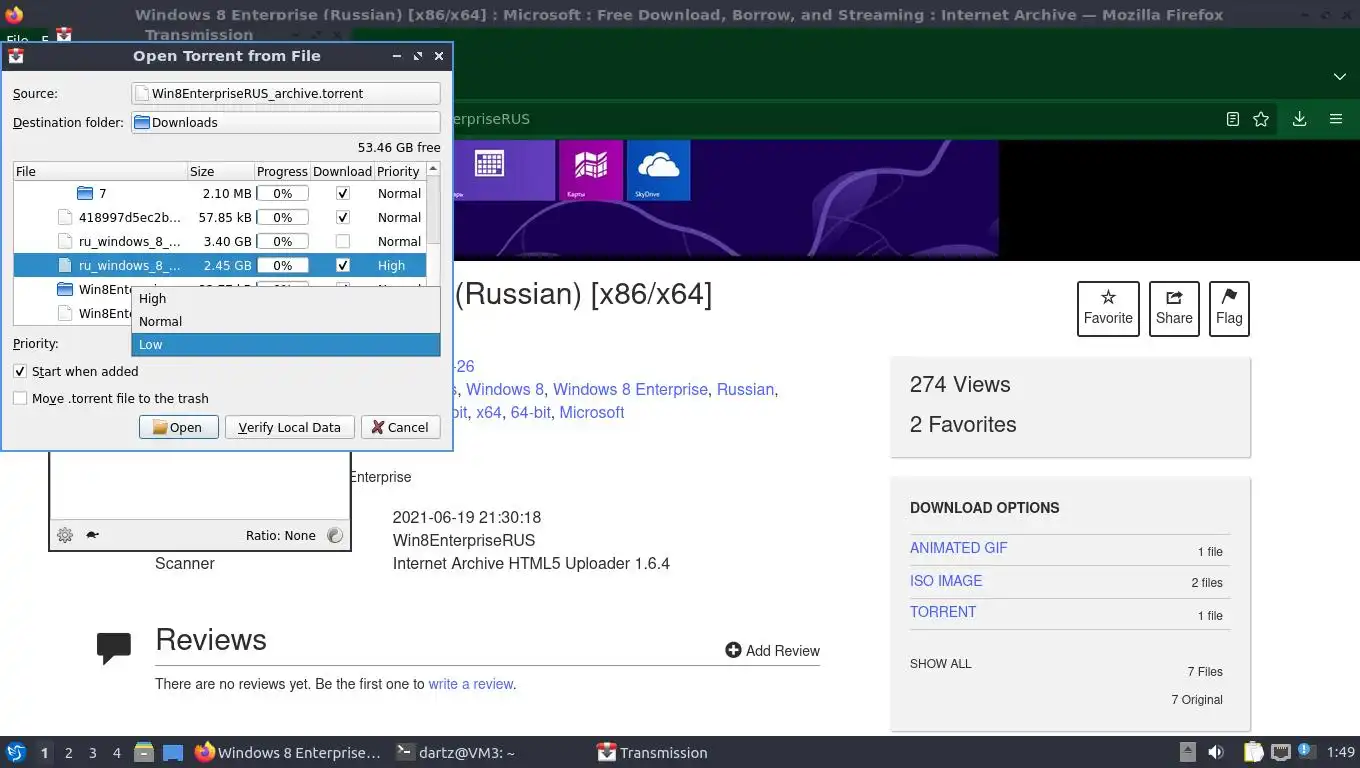This screenshot has height=768, width=1360.
Task: Click scroll-up arrow of the file list
Action: pos(433,169)
